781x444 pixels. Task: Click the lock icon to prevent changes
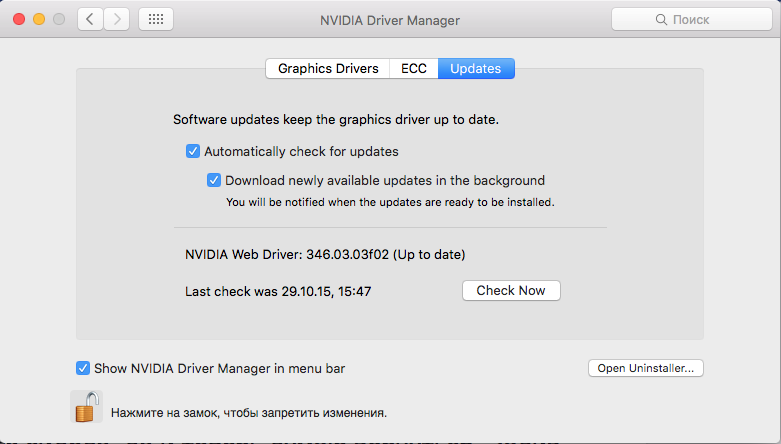pos(86,406)
